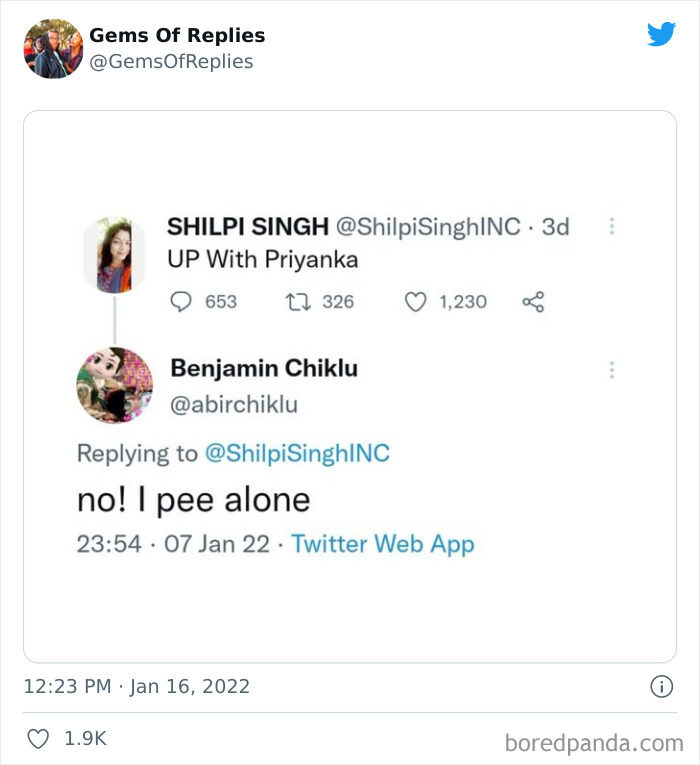Open Shilpi Singh's avatar
Image resolution: width=700 pixels, height=765 pixels.
pos(114,255)
